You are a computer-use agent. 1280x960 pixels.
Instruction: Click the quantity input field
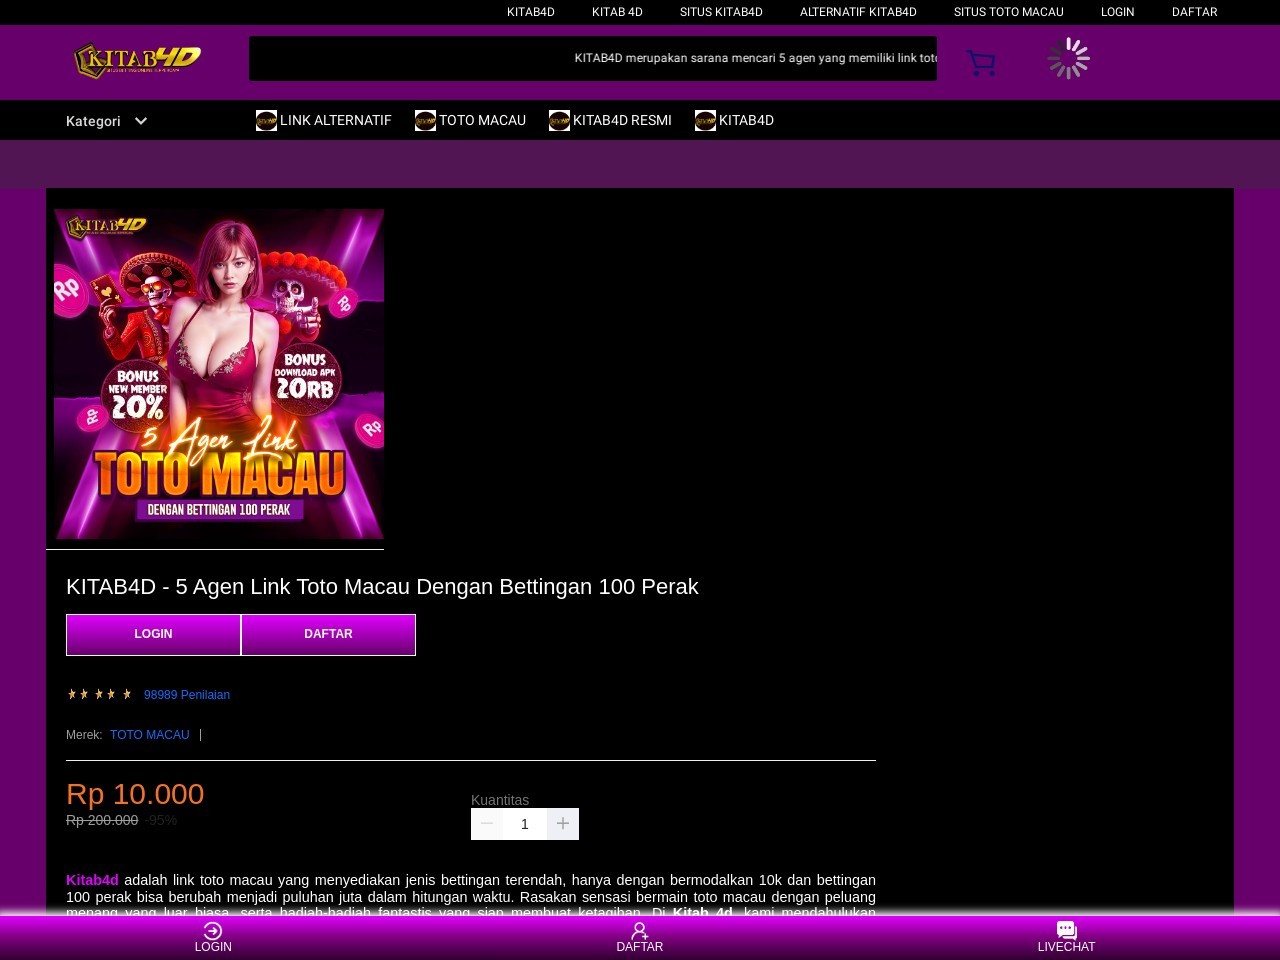pos(525,824)
